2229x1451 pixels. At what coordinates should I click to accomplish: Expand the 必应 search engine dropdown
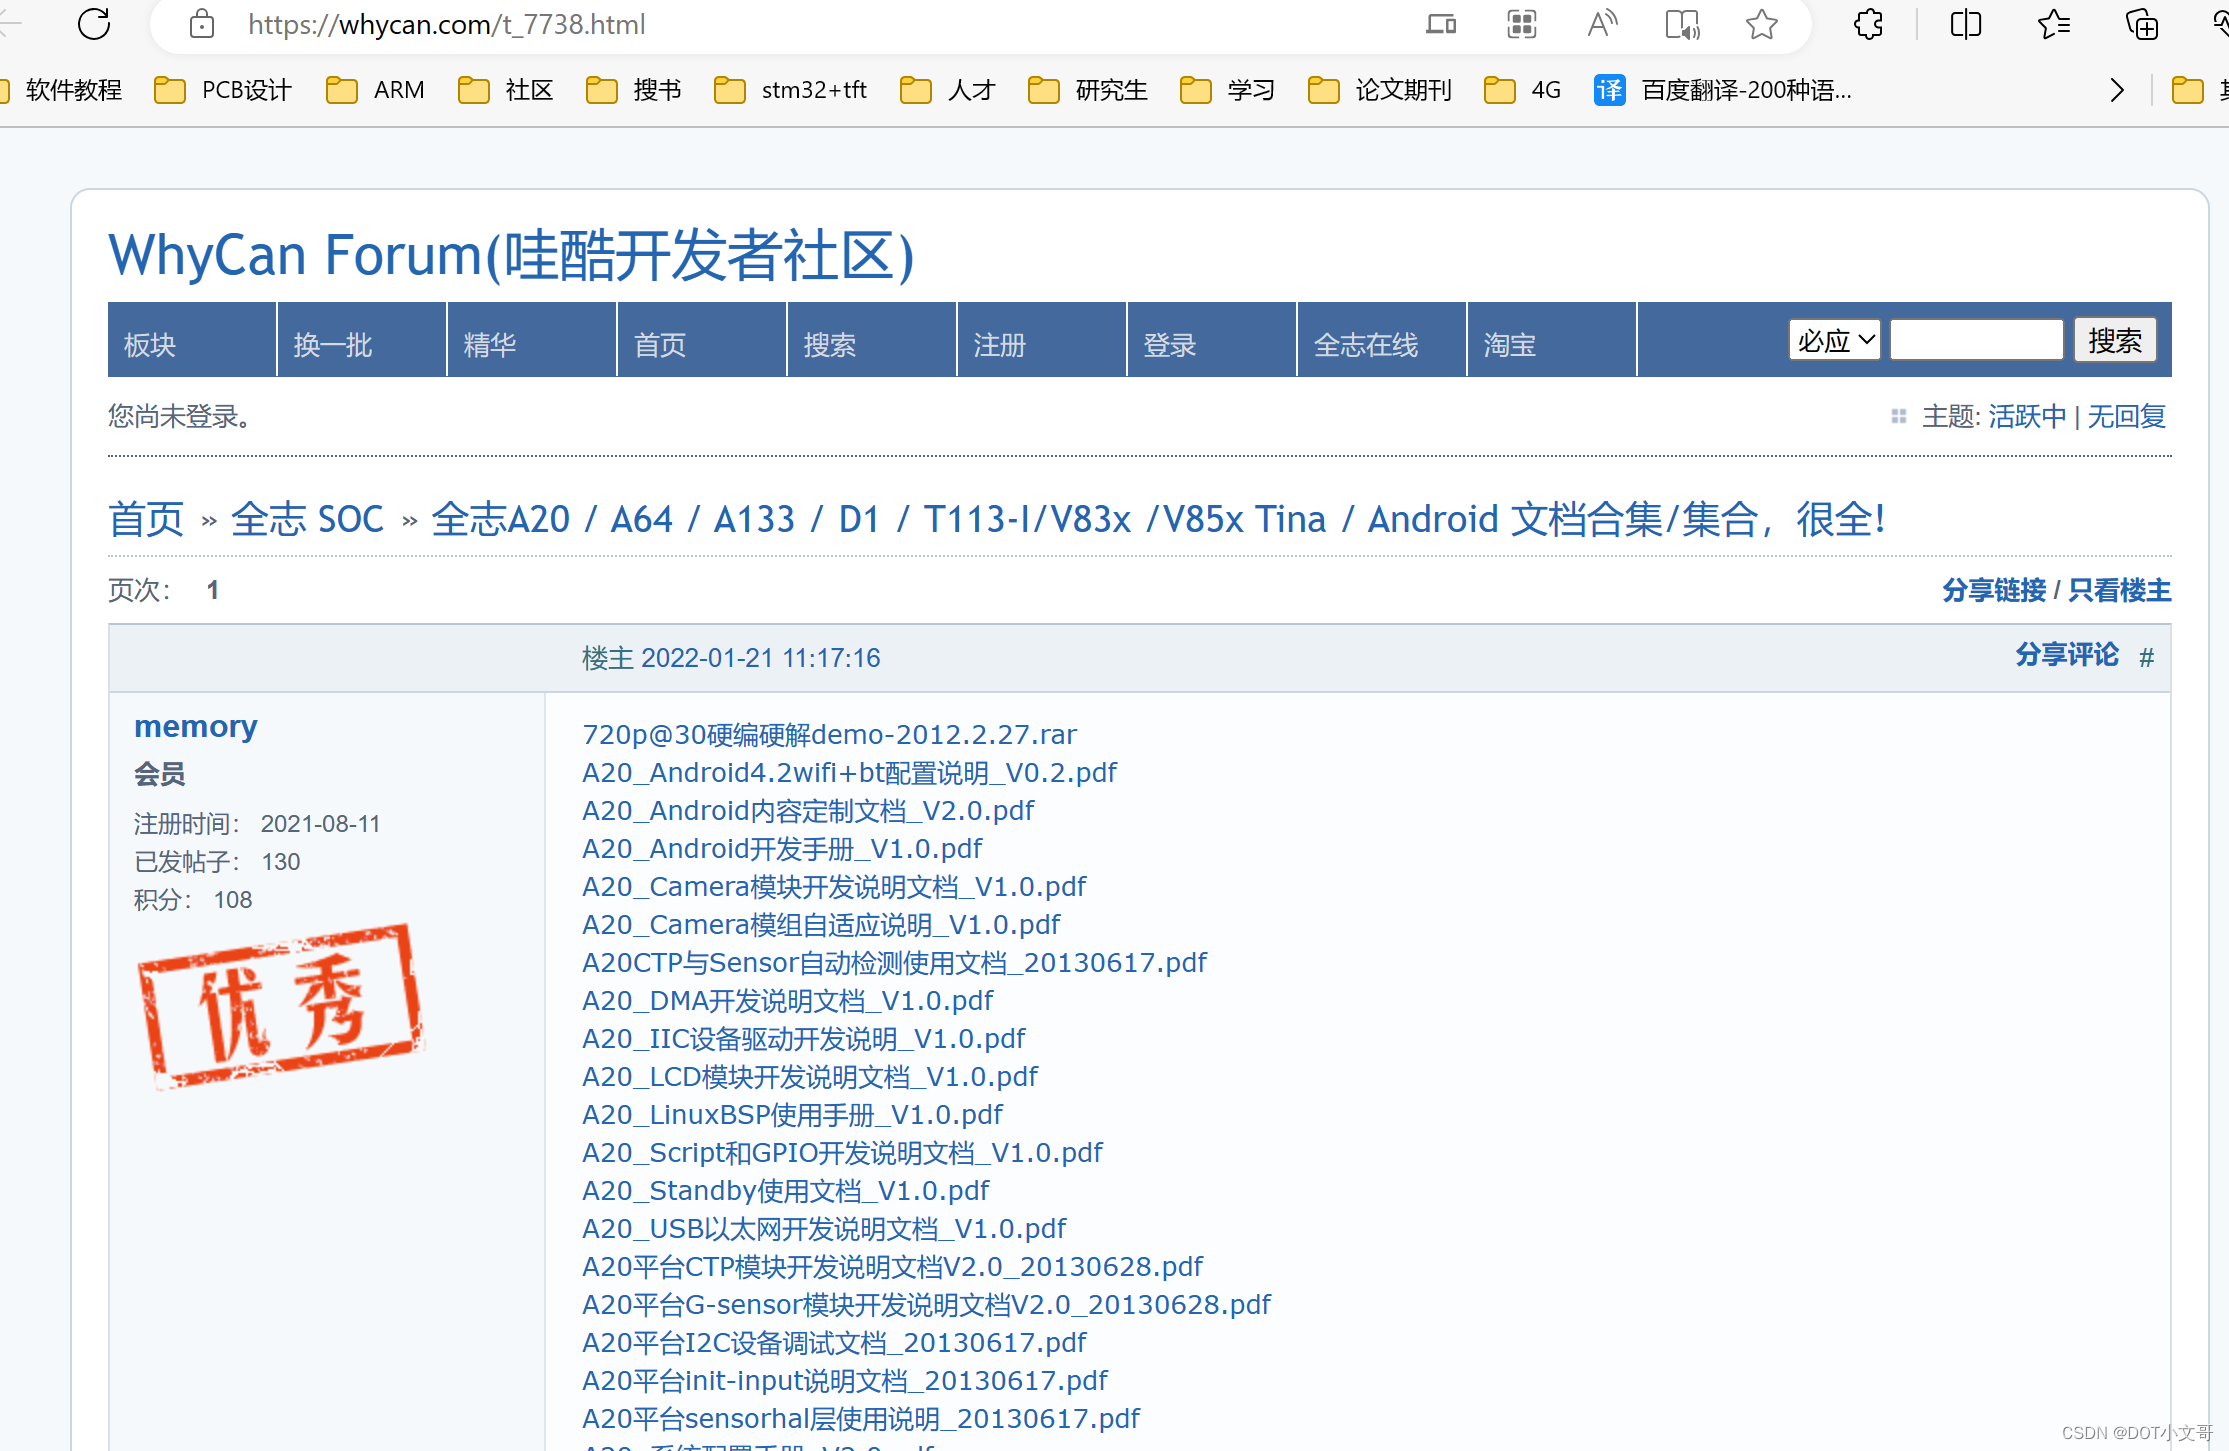[x=1835, y=341]
